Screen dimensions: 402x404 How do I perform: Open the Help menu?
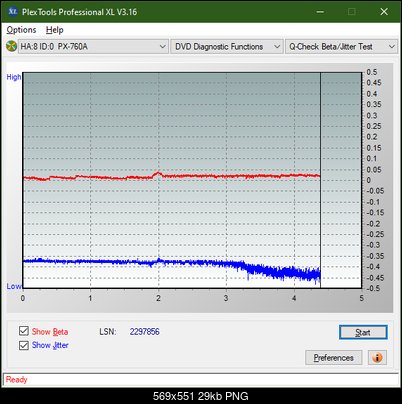coord(55,30)
